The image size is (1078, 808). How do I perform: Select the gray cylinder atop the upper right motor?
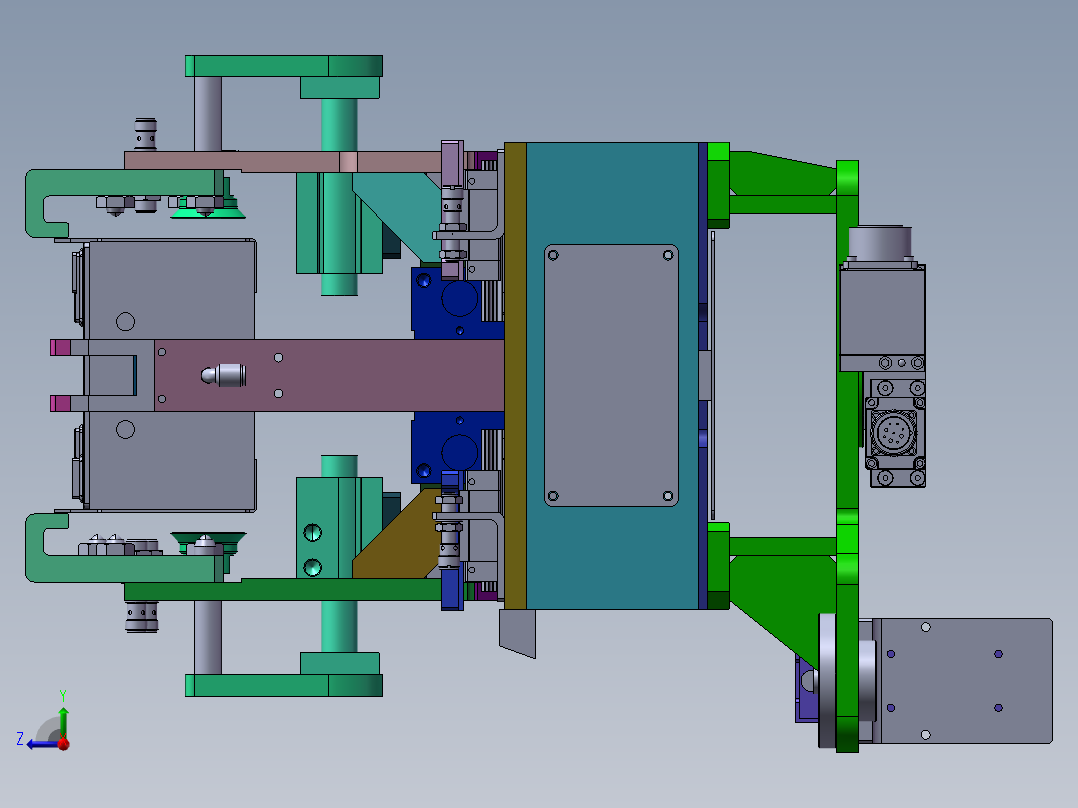[880, 243]
